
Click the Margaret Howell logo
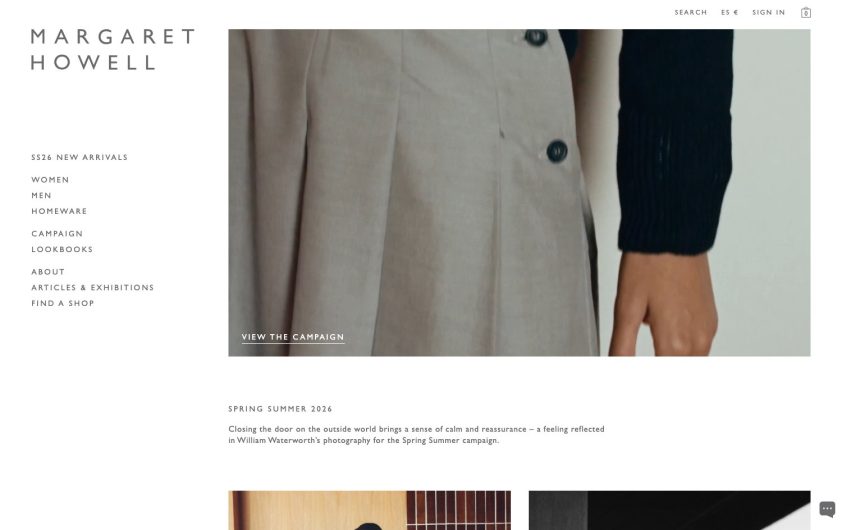coord(113,49)
